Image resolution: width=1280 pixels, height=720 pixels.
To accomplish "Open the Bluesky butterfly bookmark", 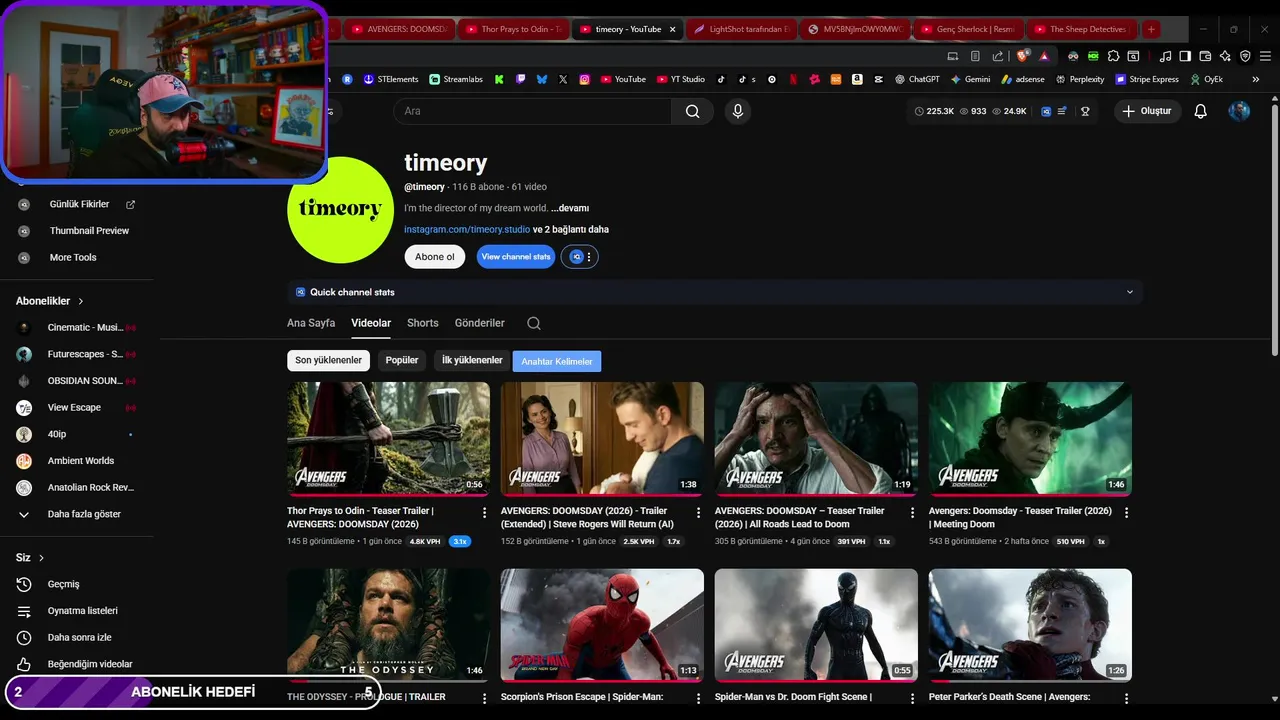I will [x=542, y=79].
